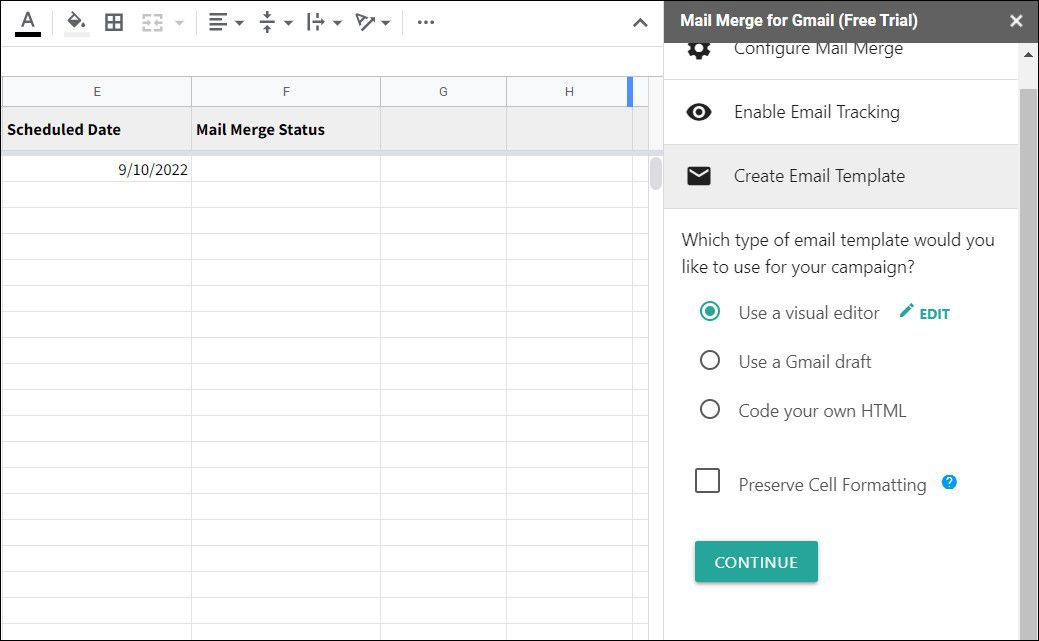Select the Use a visual editor option
Screen dimensions: 1039x641
tap(710, 312)
